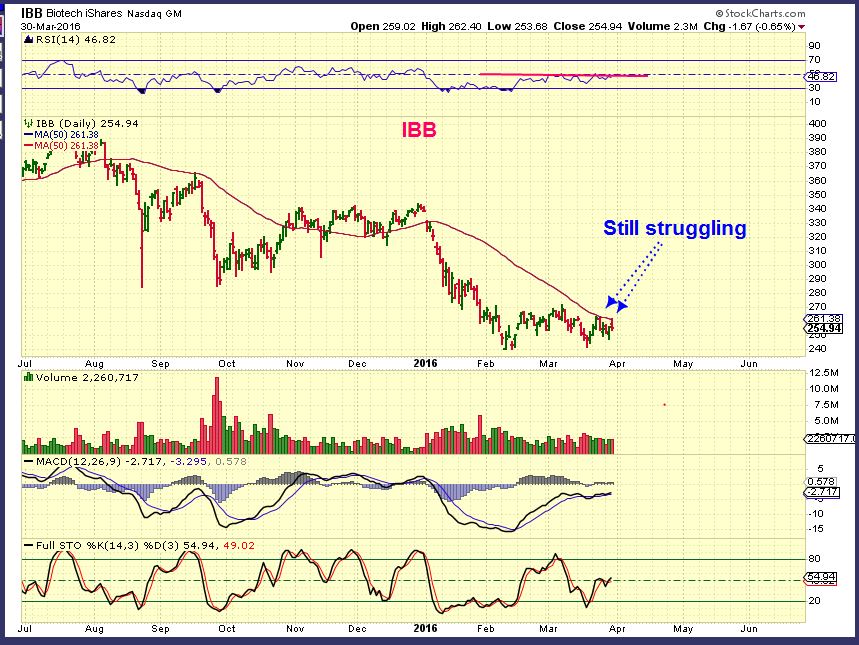Click the 'High 262.40' value
This screenshot has width=859, height=645.
[x=451, y=26]
